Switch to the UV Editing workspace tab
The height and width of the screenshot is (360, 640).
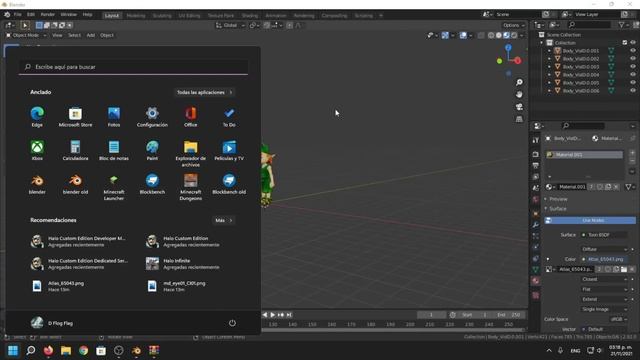189,16
